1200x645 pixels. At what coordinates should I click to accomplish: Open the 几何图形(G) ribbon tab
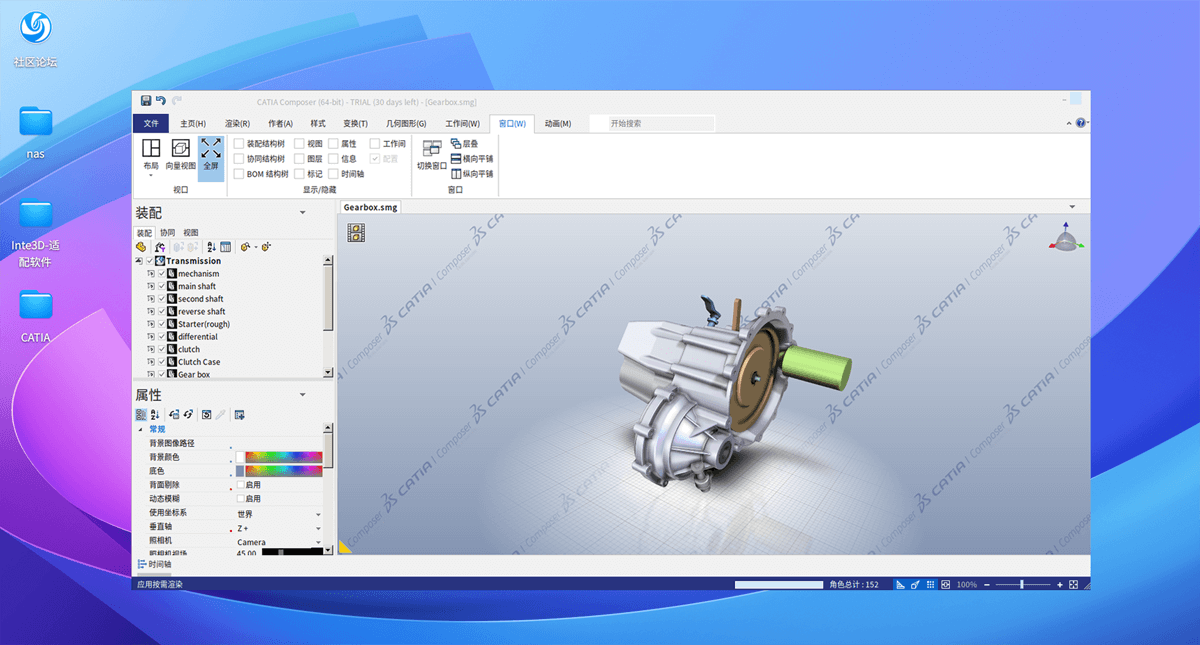[406, 124]
